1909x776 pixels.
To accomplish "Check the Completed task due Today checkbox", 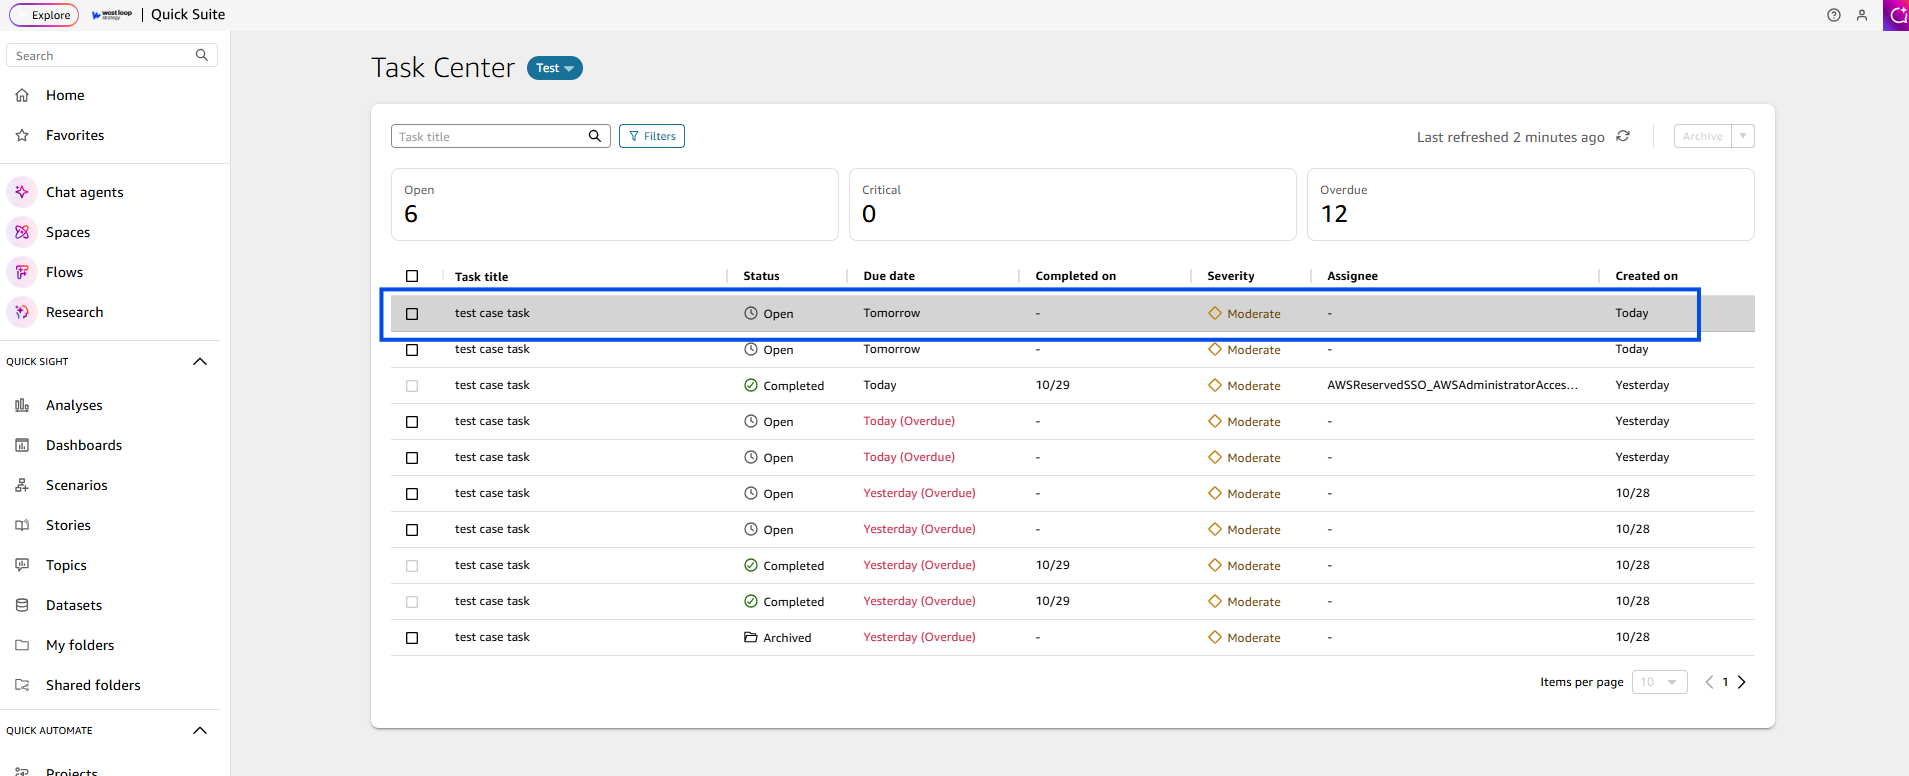I will pos(412,386).
